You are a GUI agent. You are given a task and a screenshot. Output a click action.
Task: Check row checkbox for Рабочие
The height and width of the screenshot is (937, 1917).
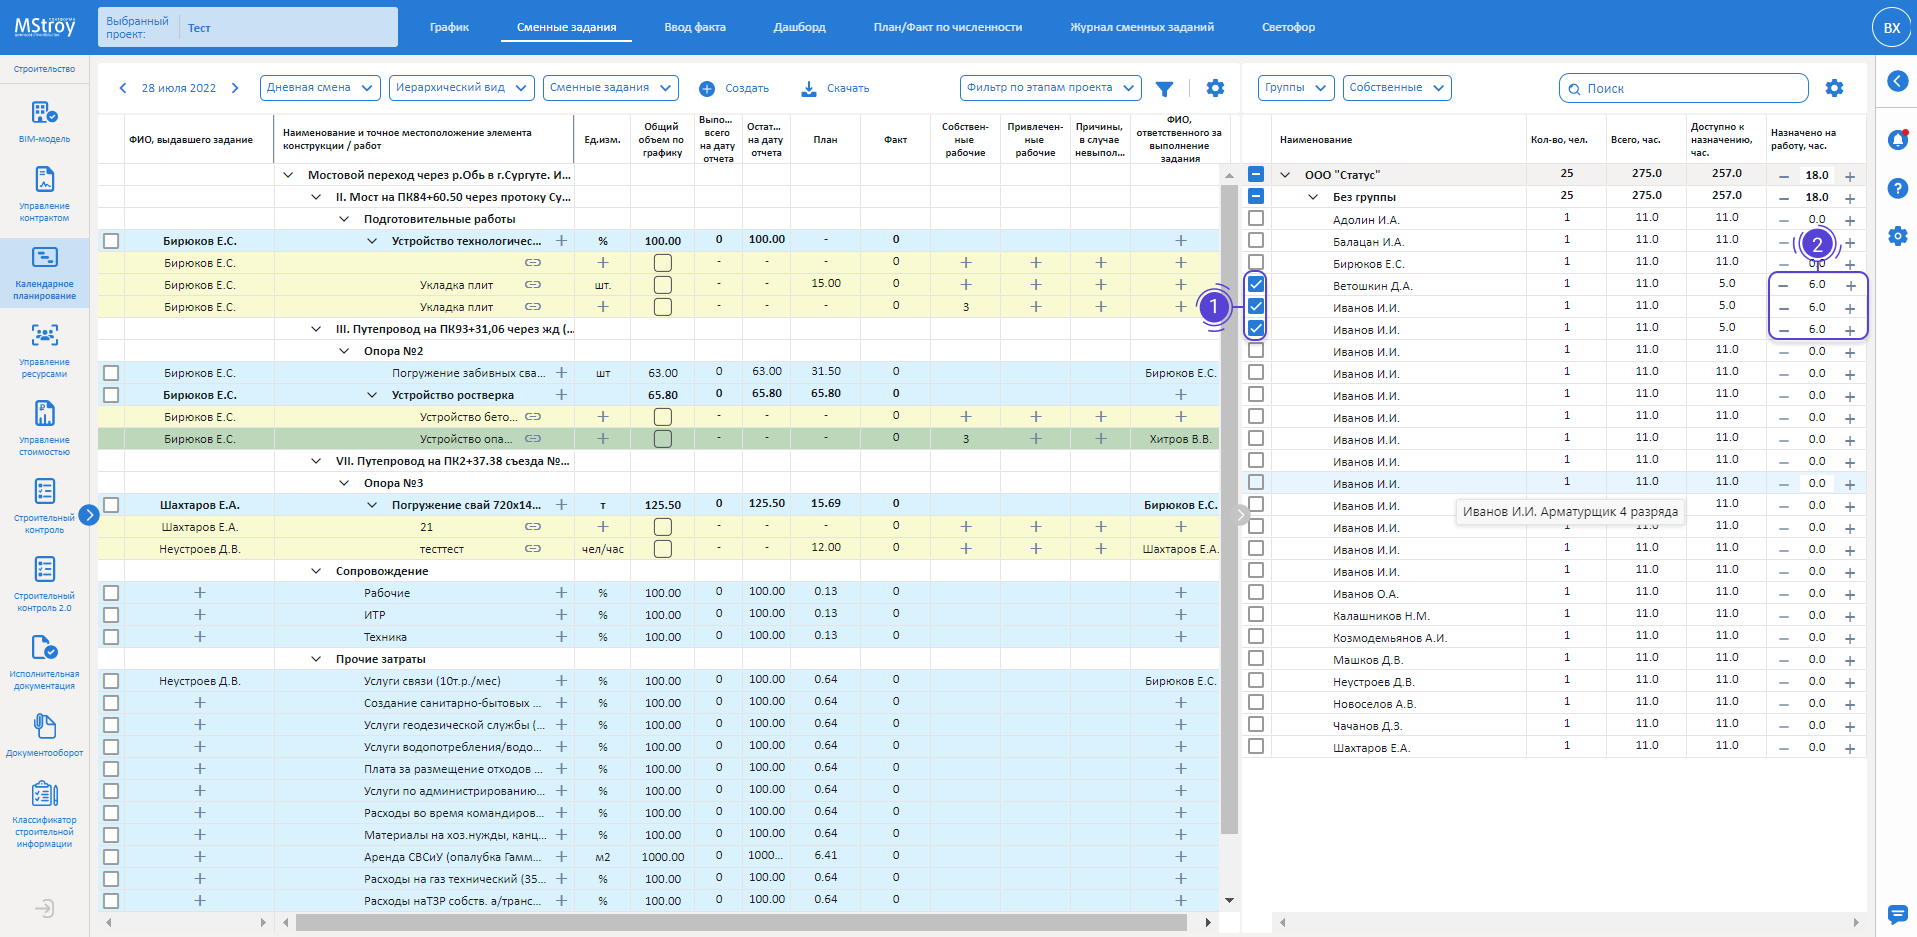click(111, 593)
